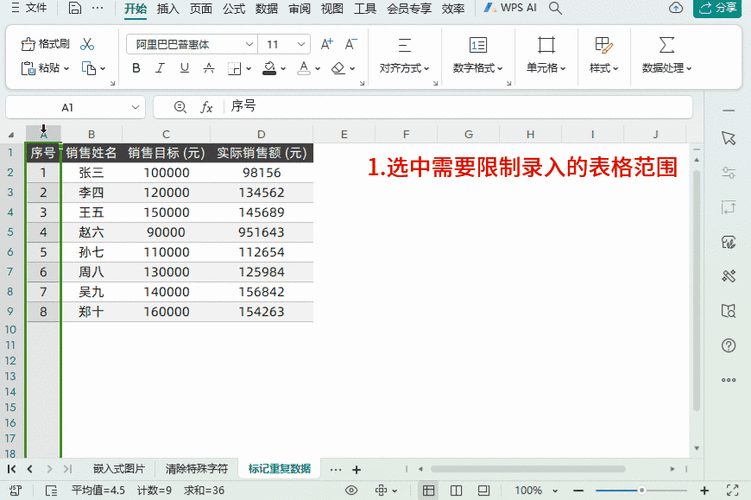Click the formula bar zoom magnifier icon

click(x=180, y=107)
